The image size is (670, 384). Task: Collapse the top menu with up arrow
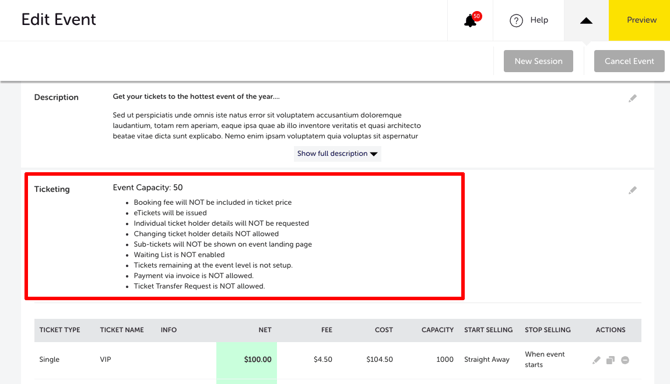[x=586, y=21]
